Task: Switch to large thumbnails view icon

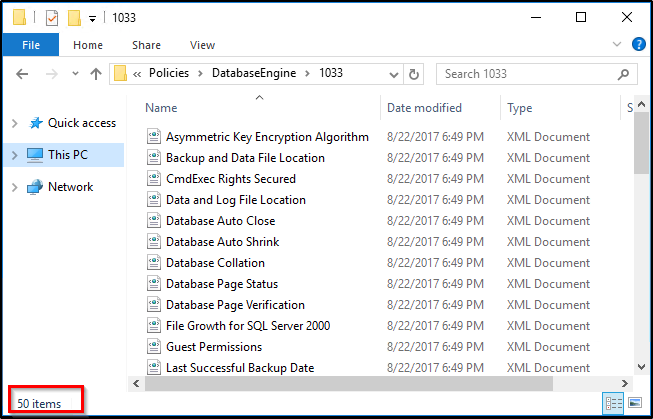Action: click(x=636, y=403)
